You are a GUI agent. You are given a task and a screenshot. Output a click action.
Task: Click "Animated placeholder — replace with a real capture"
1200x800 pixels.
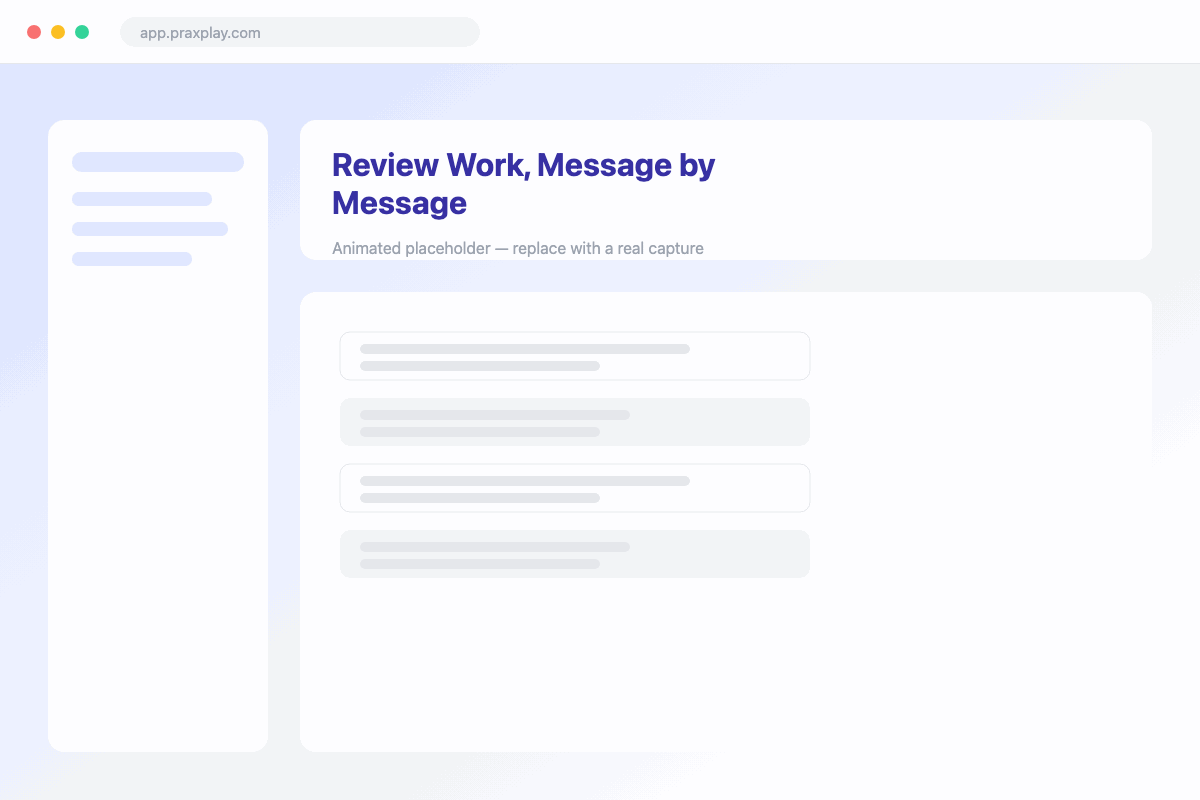pos(518,248)
